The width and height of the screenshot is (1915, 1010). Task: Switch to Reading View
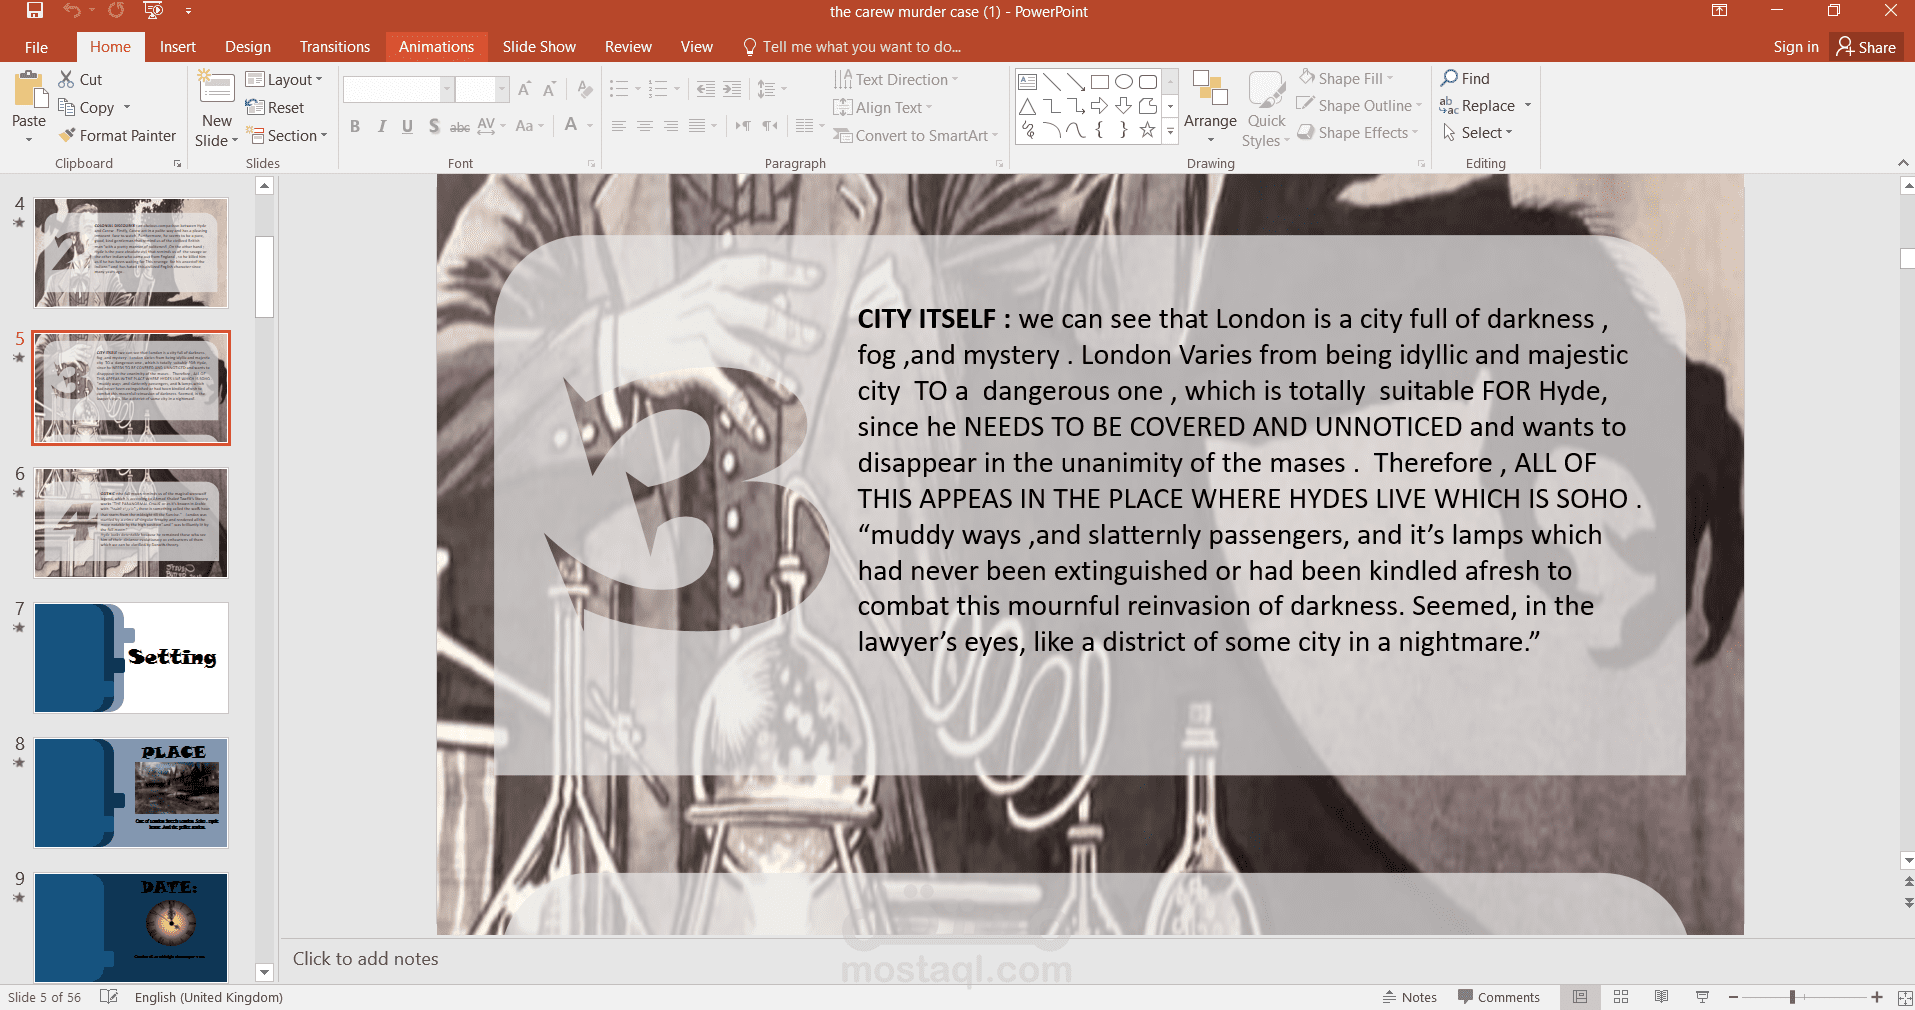[x=1661, y=997]
